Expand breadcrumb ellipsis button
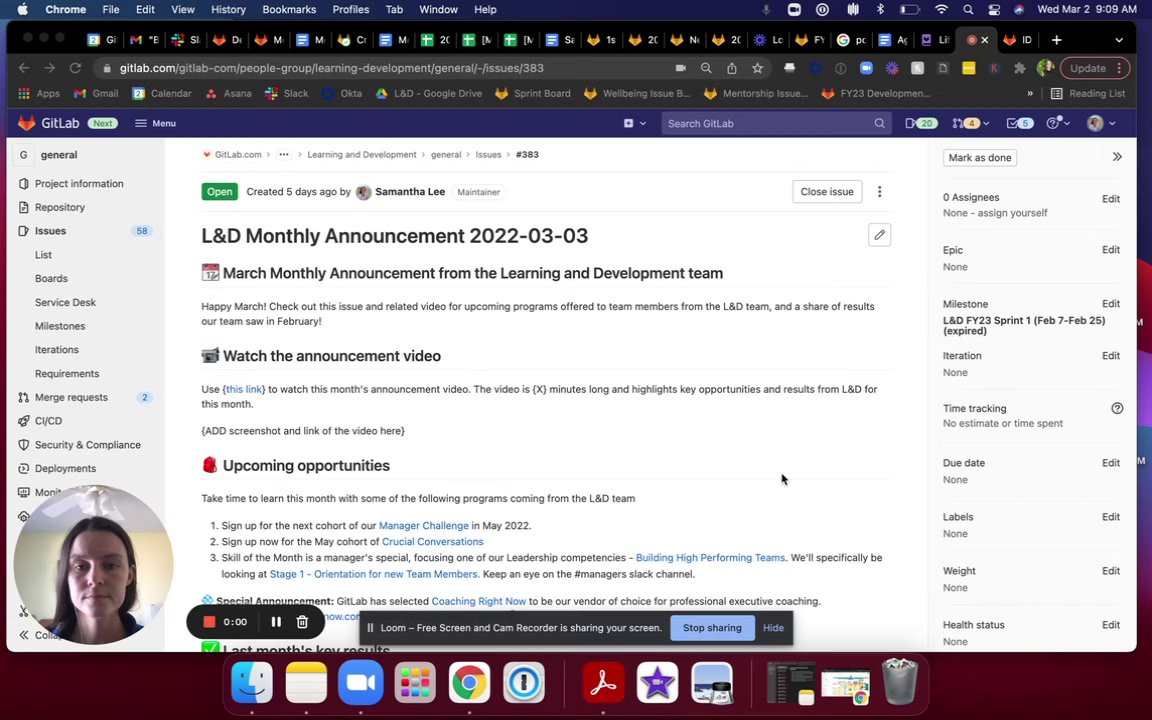This screenshot has width=1152, height=720. pos(284,155)
